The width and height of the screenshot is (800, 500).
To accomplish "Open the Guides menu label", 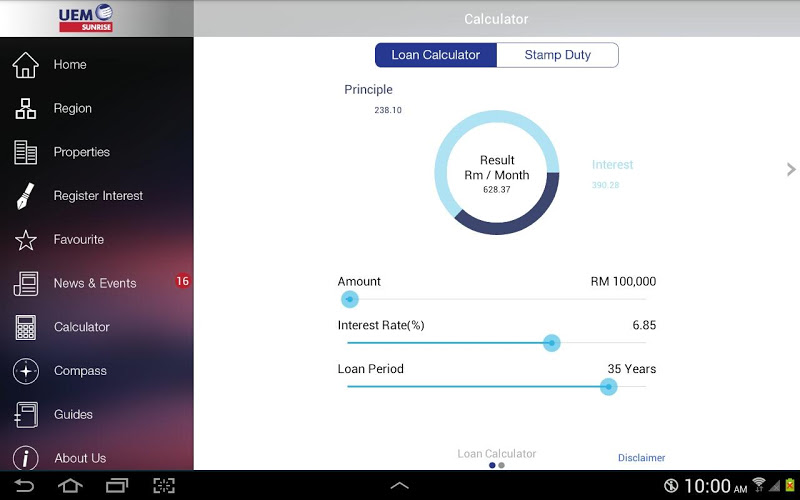I will tap(73, 415).
